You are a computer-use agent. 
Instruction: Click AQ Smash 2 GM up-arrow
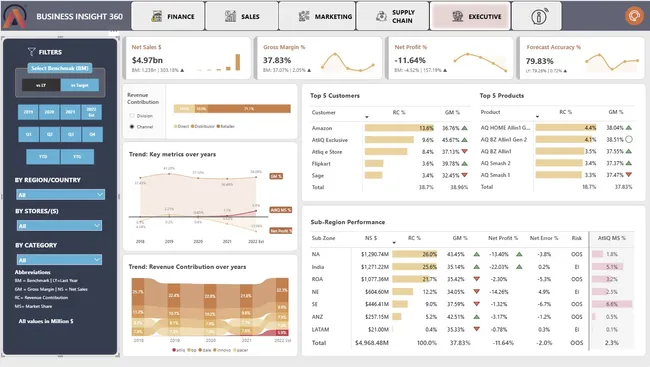(629, 163)
